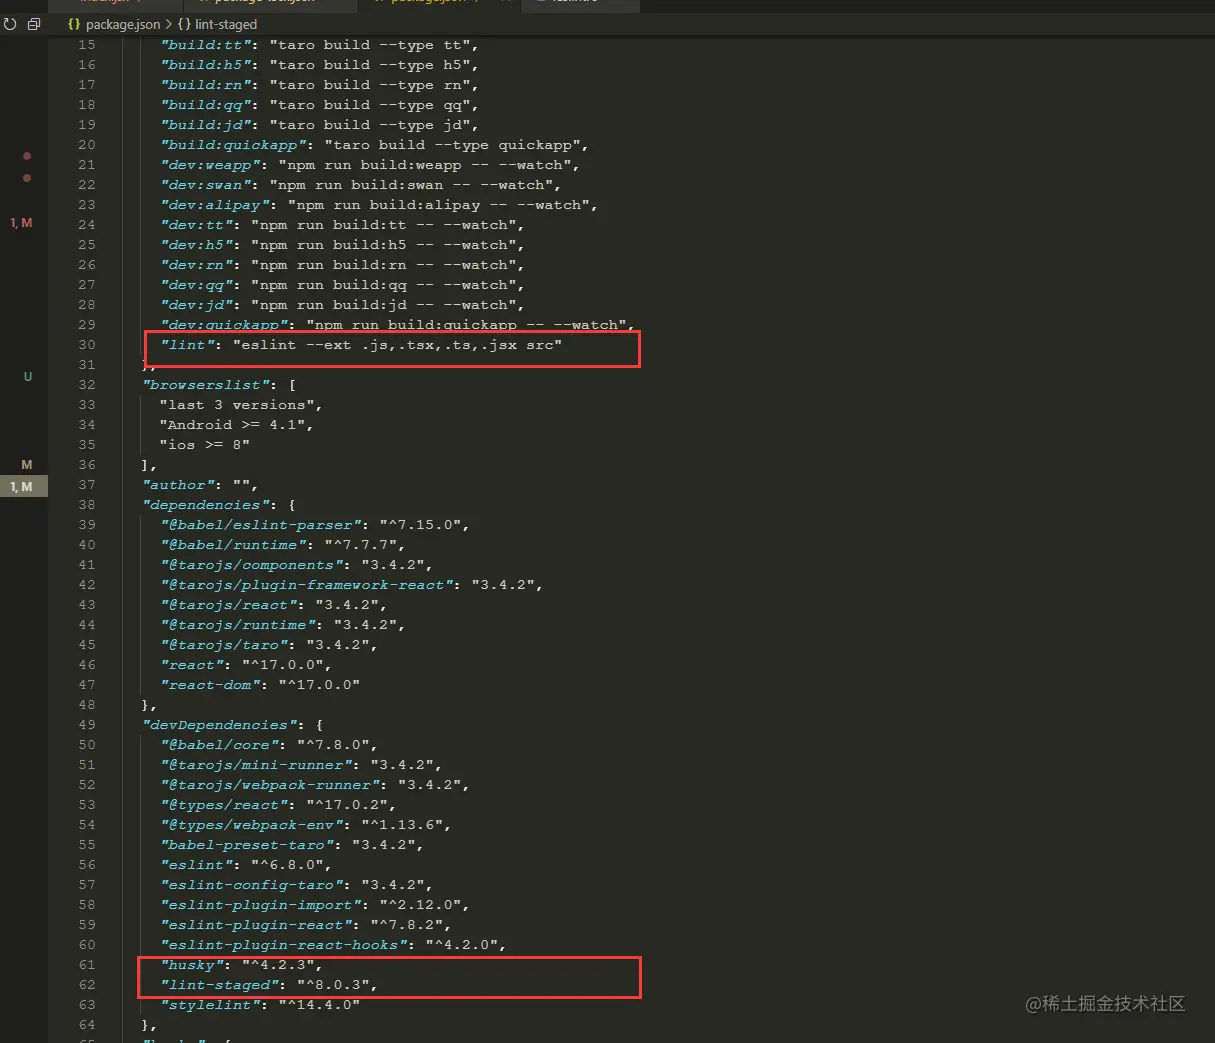Image resolution: width=1215 pixels, height=1043 pixels.
Task: Click the highlighted '1, M' status row
Action: tap(23, 487)
